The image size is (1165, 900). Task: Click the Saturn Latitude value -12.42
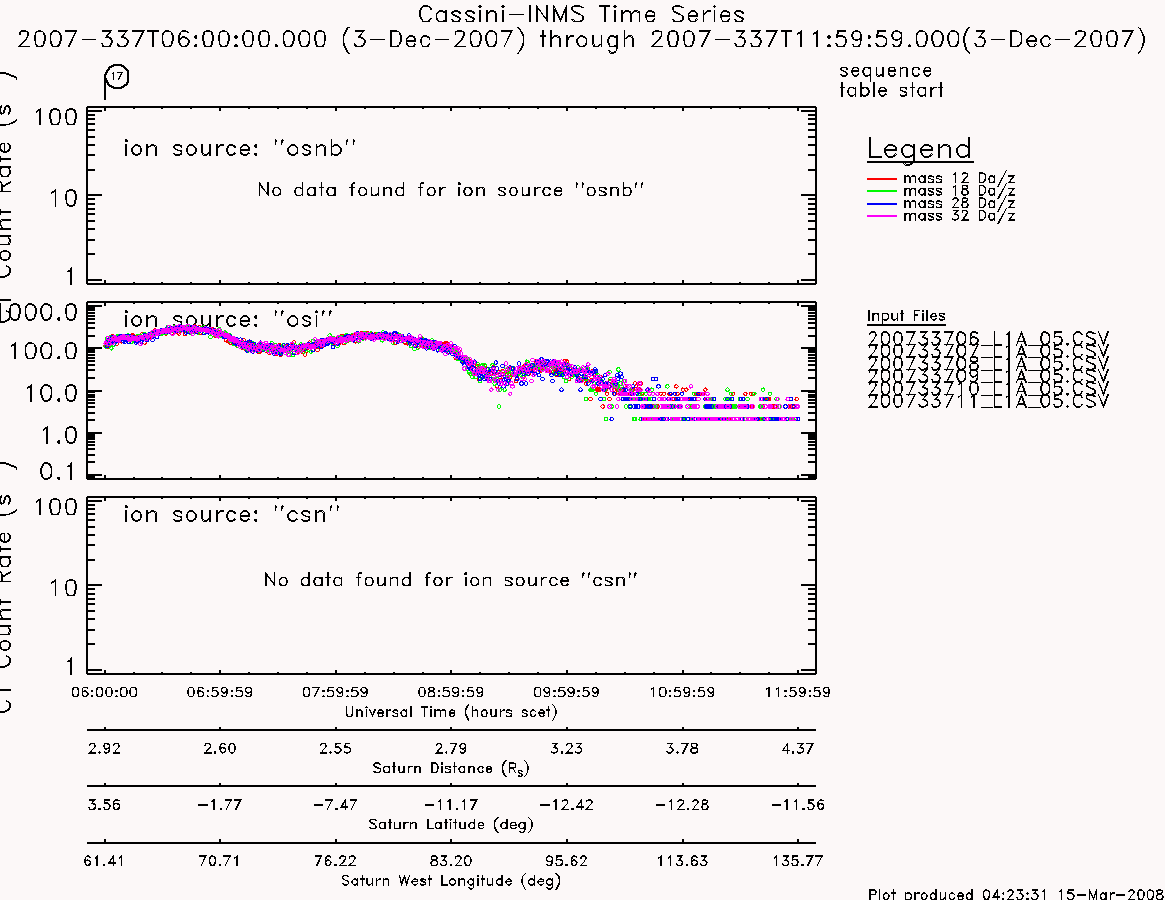pyautogui.click(x=566, y=805)
